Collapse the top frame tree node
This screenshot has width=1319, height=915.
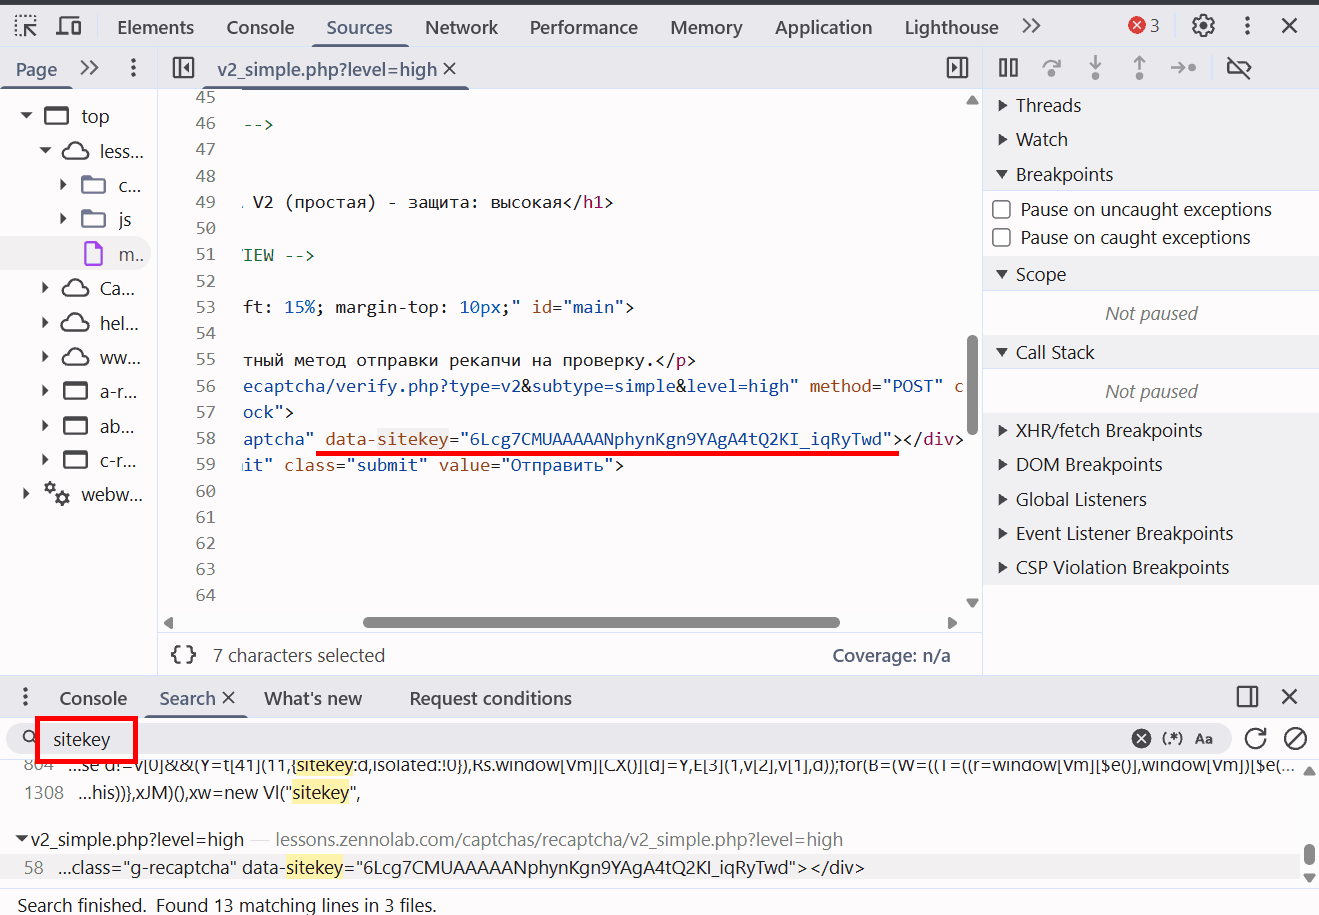[26, 116]
